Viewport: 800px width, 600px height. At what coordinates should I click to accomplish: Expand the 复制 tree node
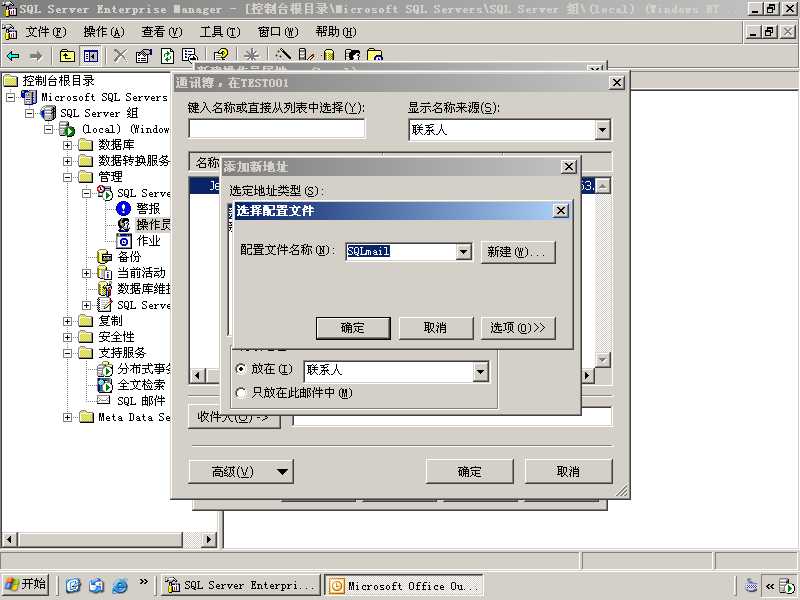[x=67, y=321]
